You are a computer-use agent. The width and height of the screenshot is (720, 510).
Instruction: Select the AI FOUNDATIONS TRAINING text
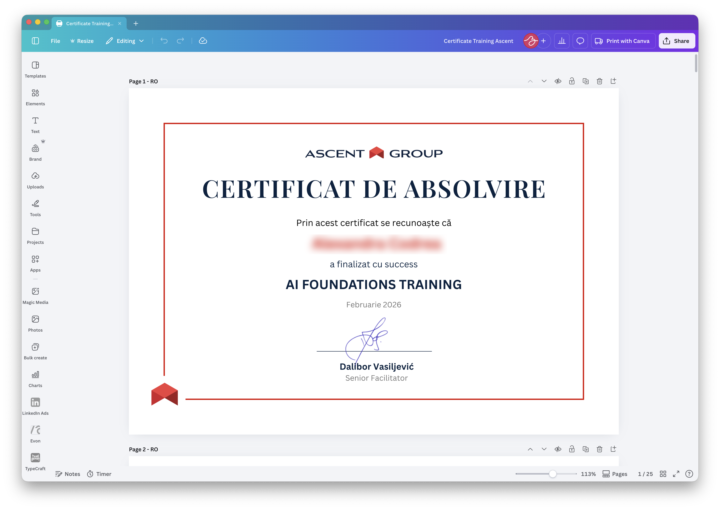(x=374, y=285)
